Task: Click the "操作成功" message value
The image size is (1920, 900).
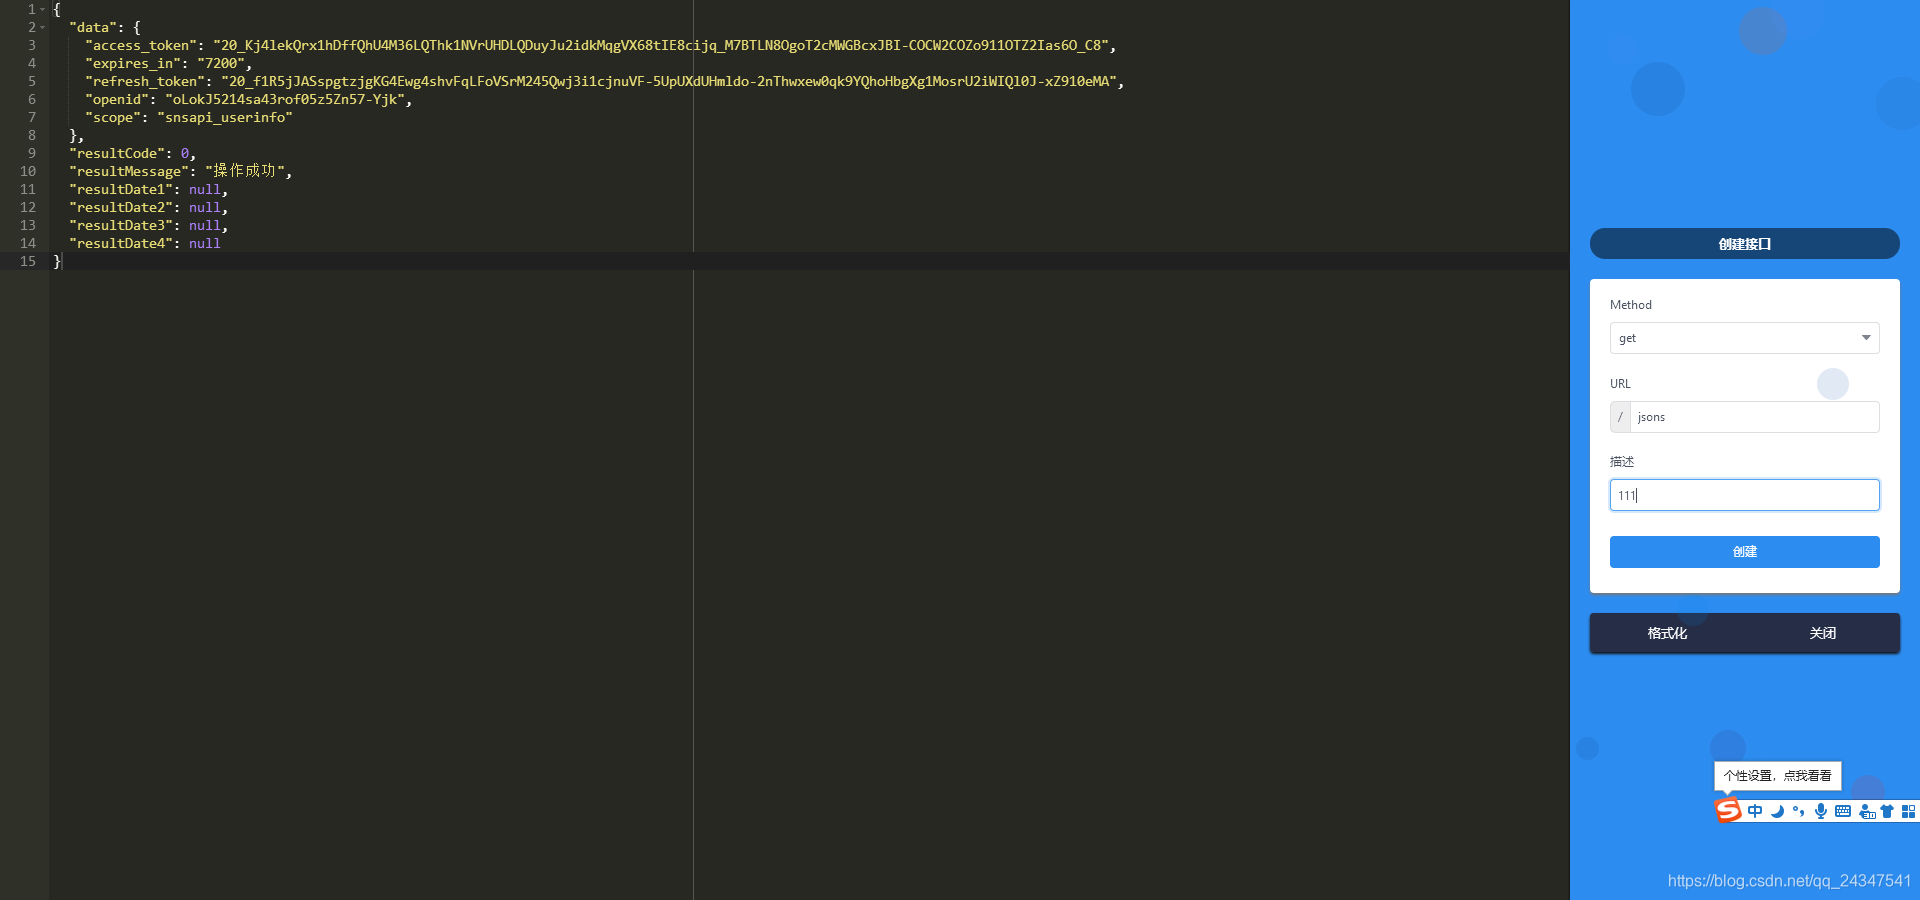Action: (x=245, y=172)
